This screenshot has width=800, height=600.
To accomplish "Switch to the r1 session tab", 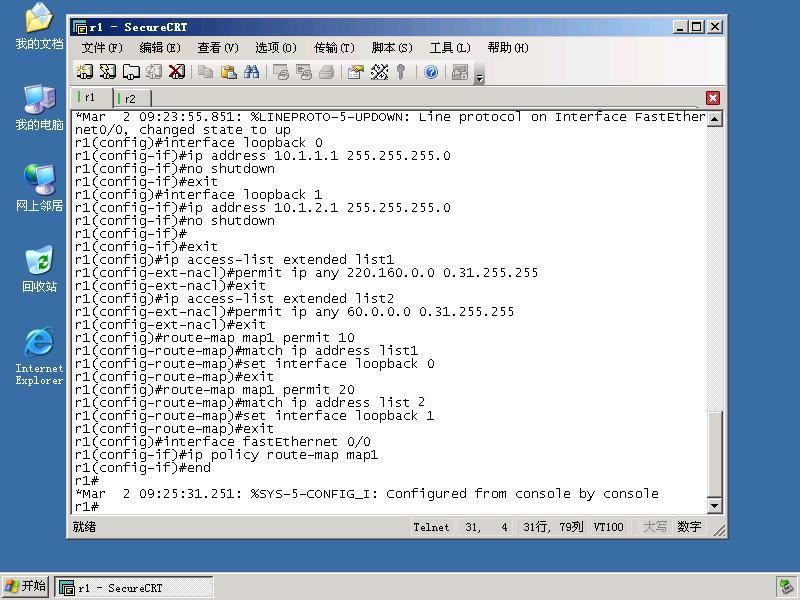I will click(92, 97).
